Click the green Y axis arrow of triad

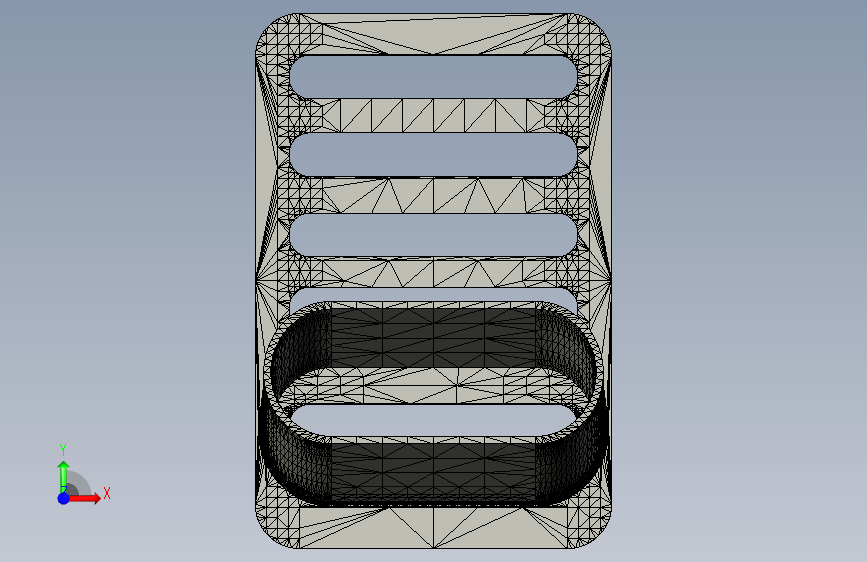(64, 477)
